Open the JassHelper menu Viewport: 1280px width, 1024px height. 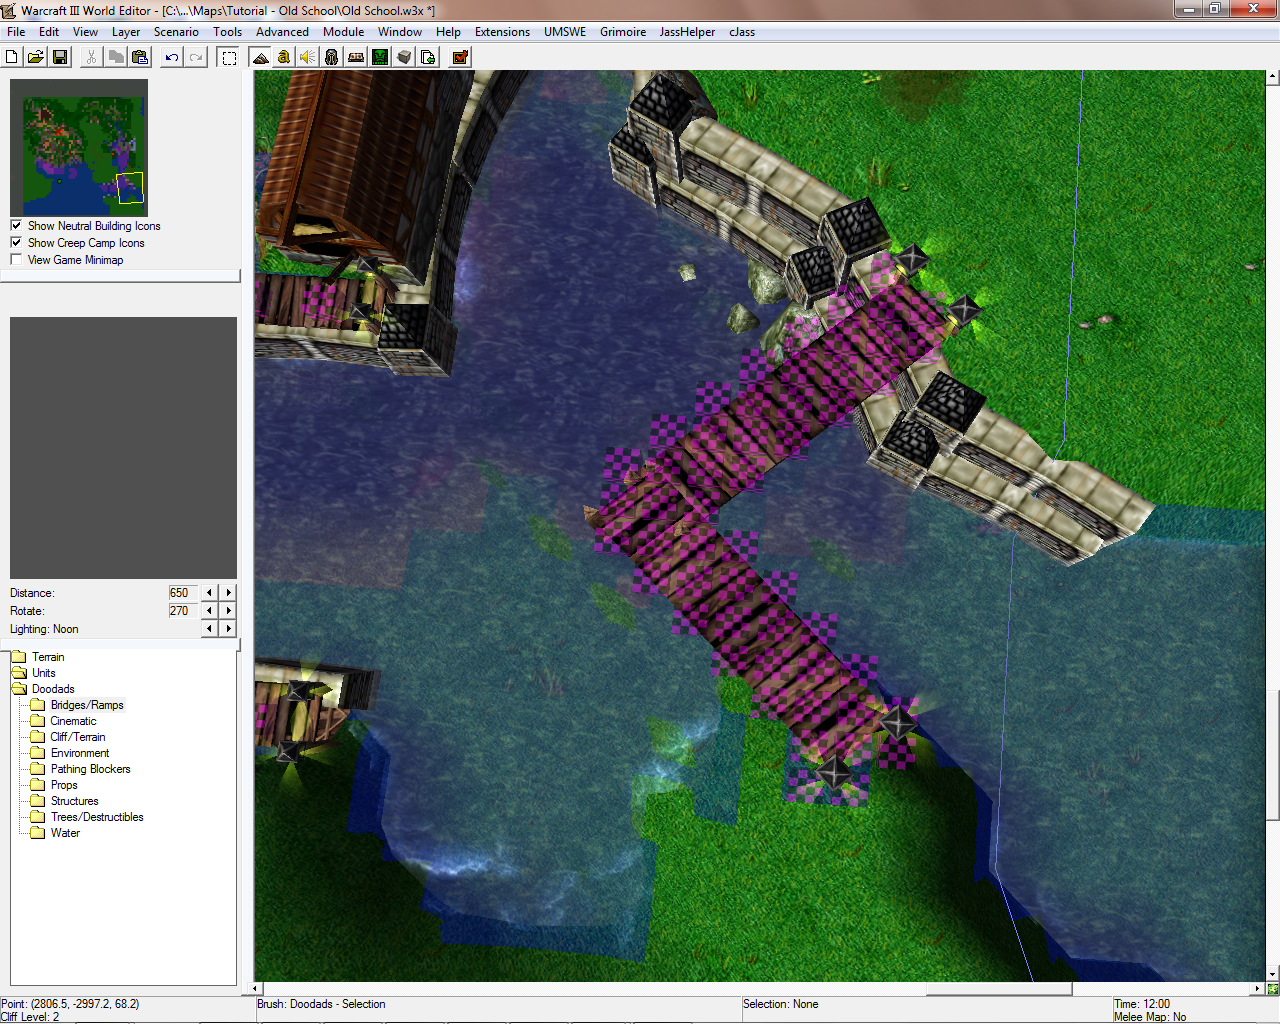[688, 32]
